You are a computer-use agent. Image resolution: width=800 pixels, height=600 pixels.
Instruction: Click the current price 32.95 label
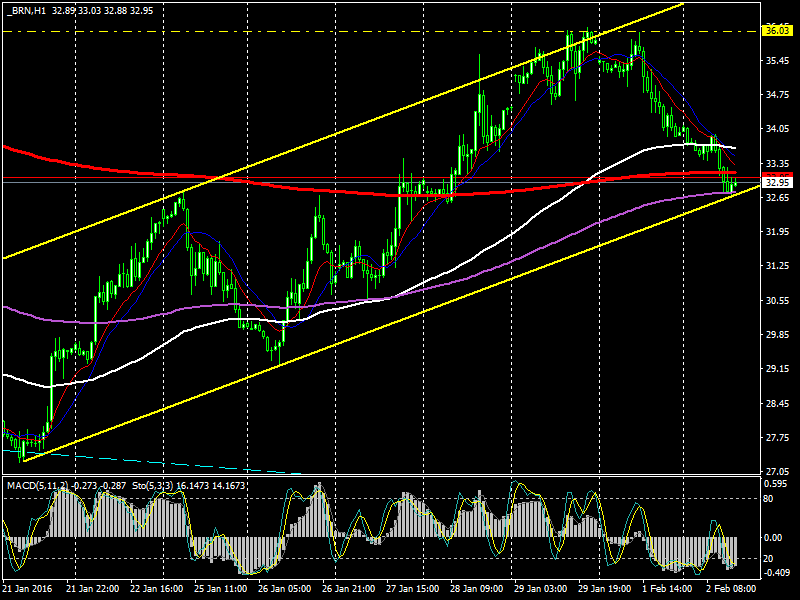tap(778, 182)
